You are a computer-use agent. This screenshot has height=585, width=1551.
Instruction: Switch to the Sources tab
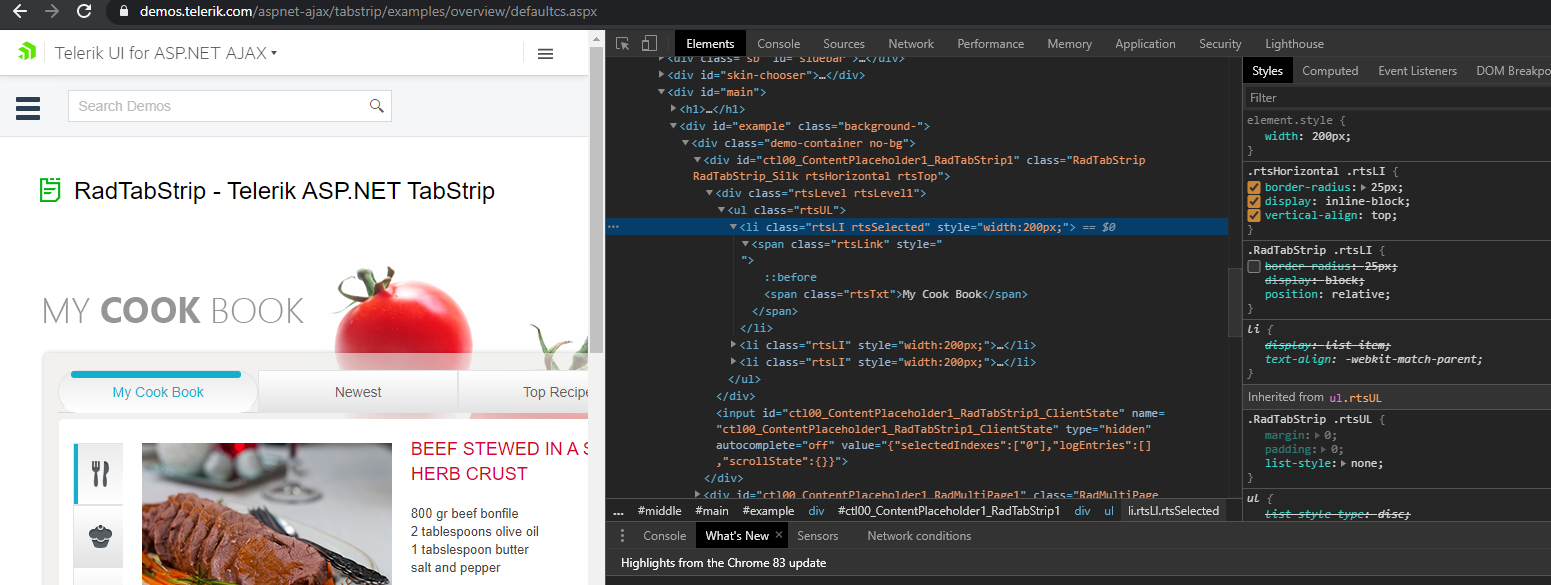click(844, 44)
